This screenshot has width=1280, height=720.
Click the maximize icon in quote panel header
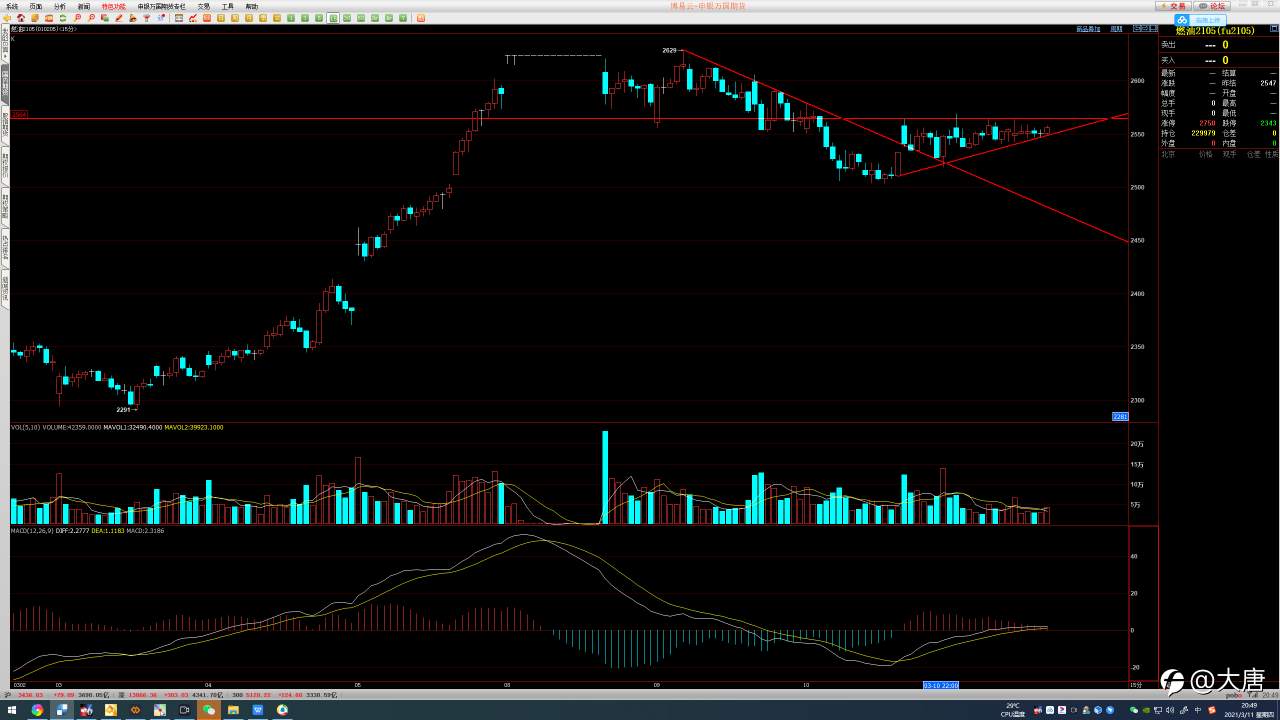point(1272,30)
